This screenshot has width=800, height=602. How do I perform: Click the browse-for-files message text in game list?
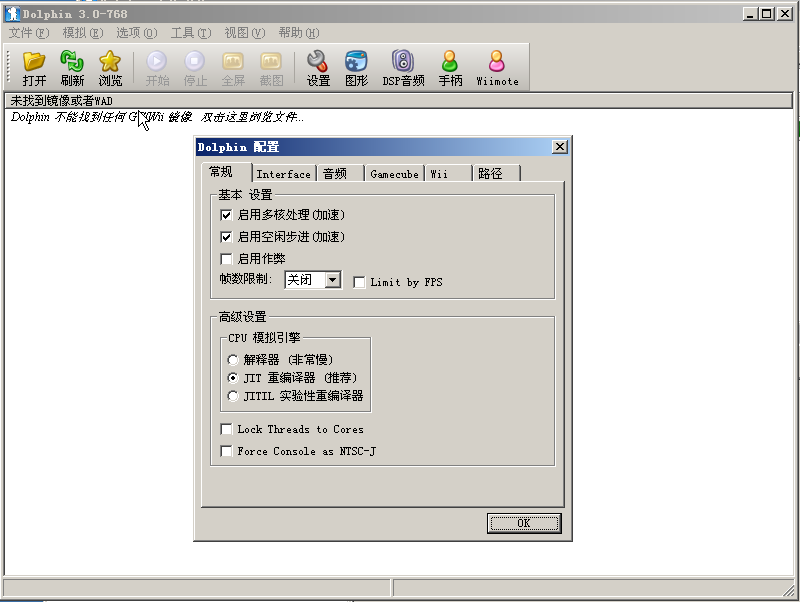click(157, 117)
